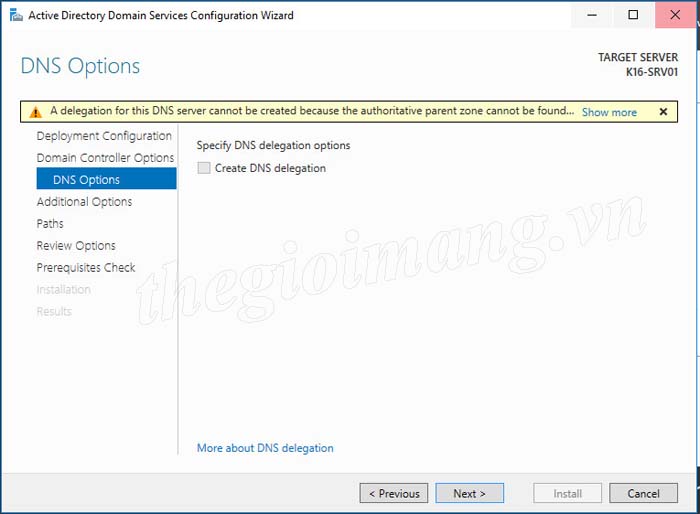Switch to the Review Options step

[x=76, y=246]
